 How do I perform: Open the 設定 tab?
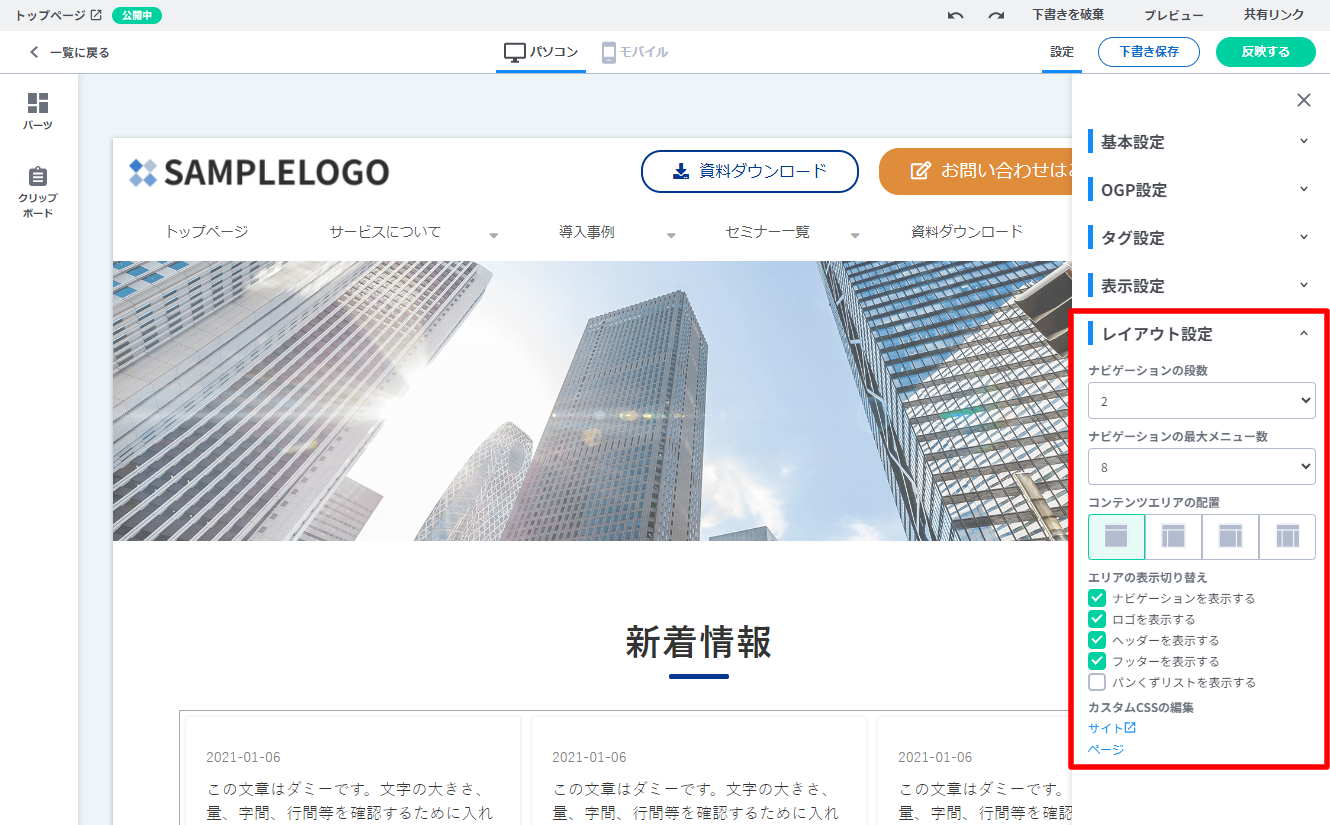coord(1062,52)
